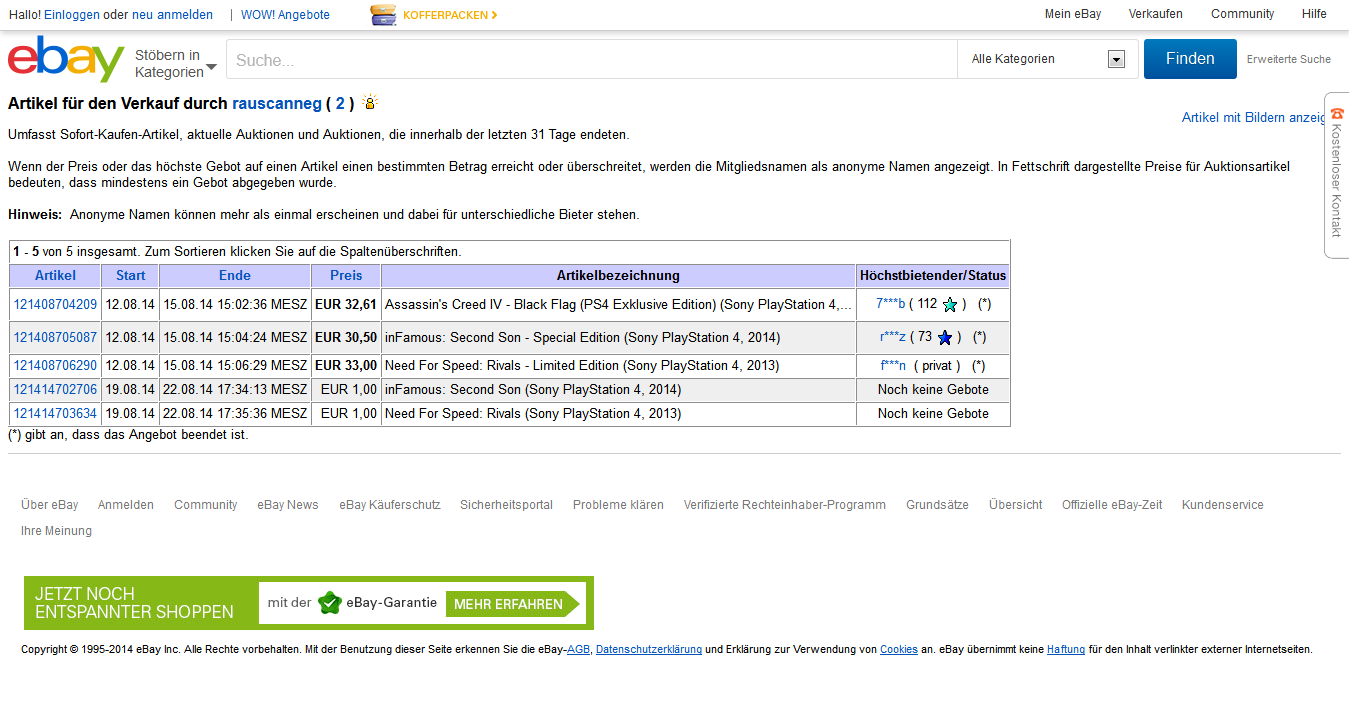
Task: Click the new-member icon beside rauscanneg
Action: [370, 102]
